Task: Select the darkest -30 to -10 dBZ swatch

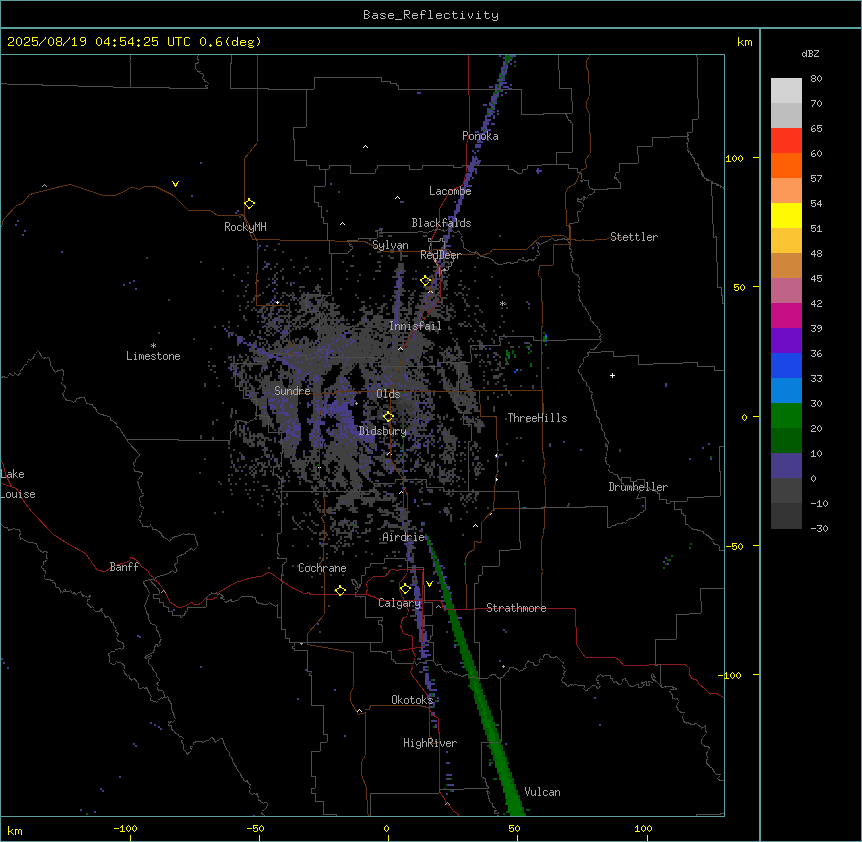Action: coord(786,516)
